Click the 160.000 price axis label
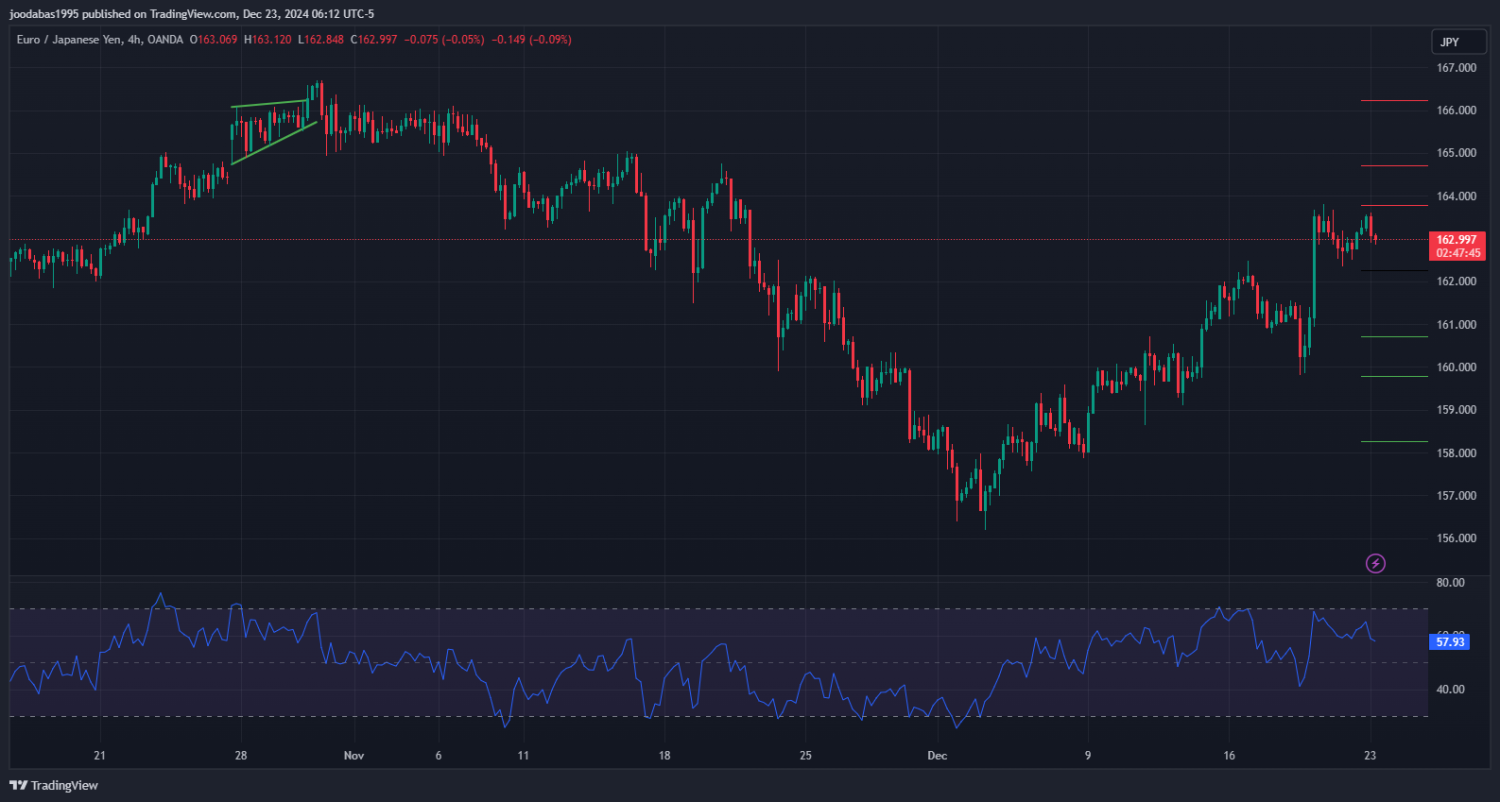 tap(1457, 367)
